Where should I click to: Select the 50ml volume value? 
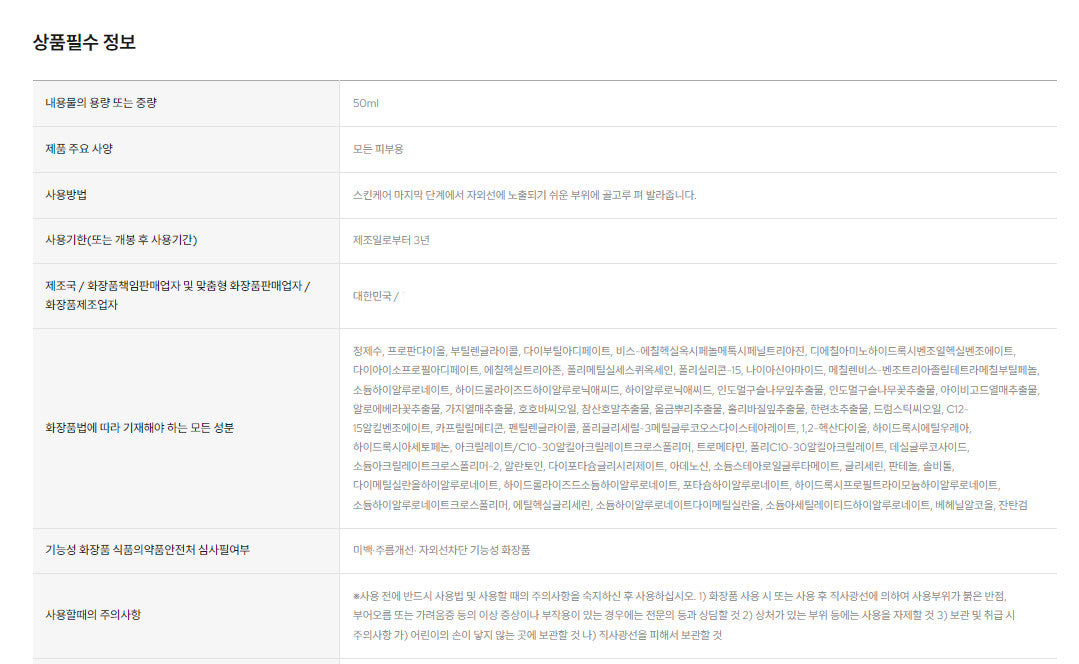coord(366,103)
